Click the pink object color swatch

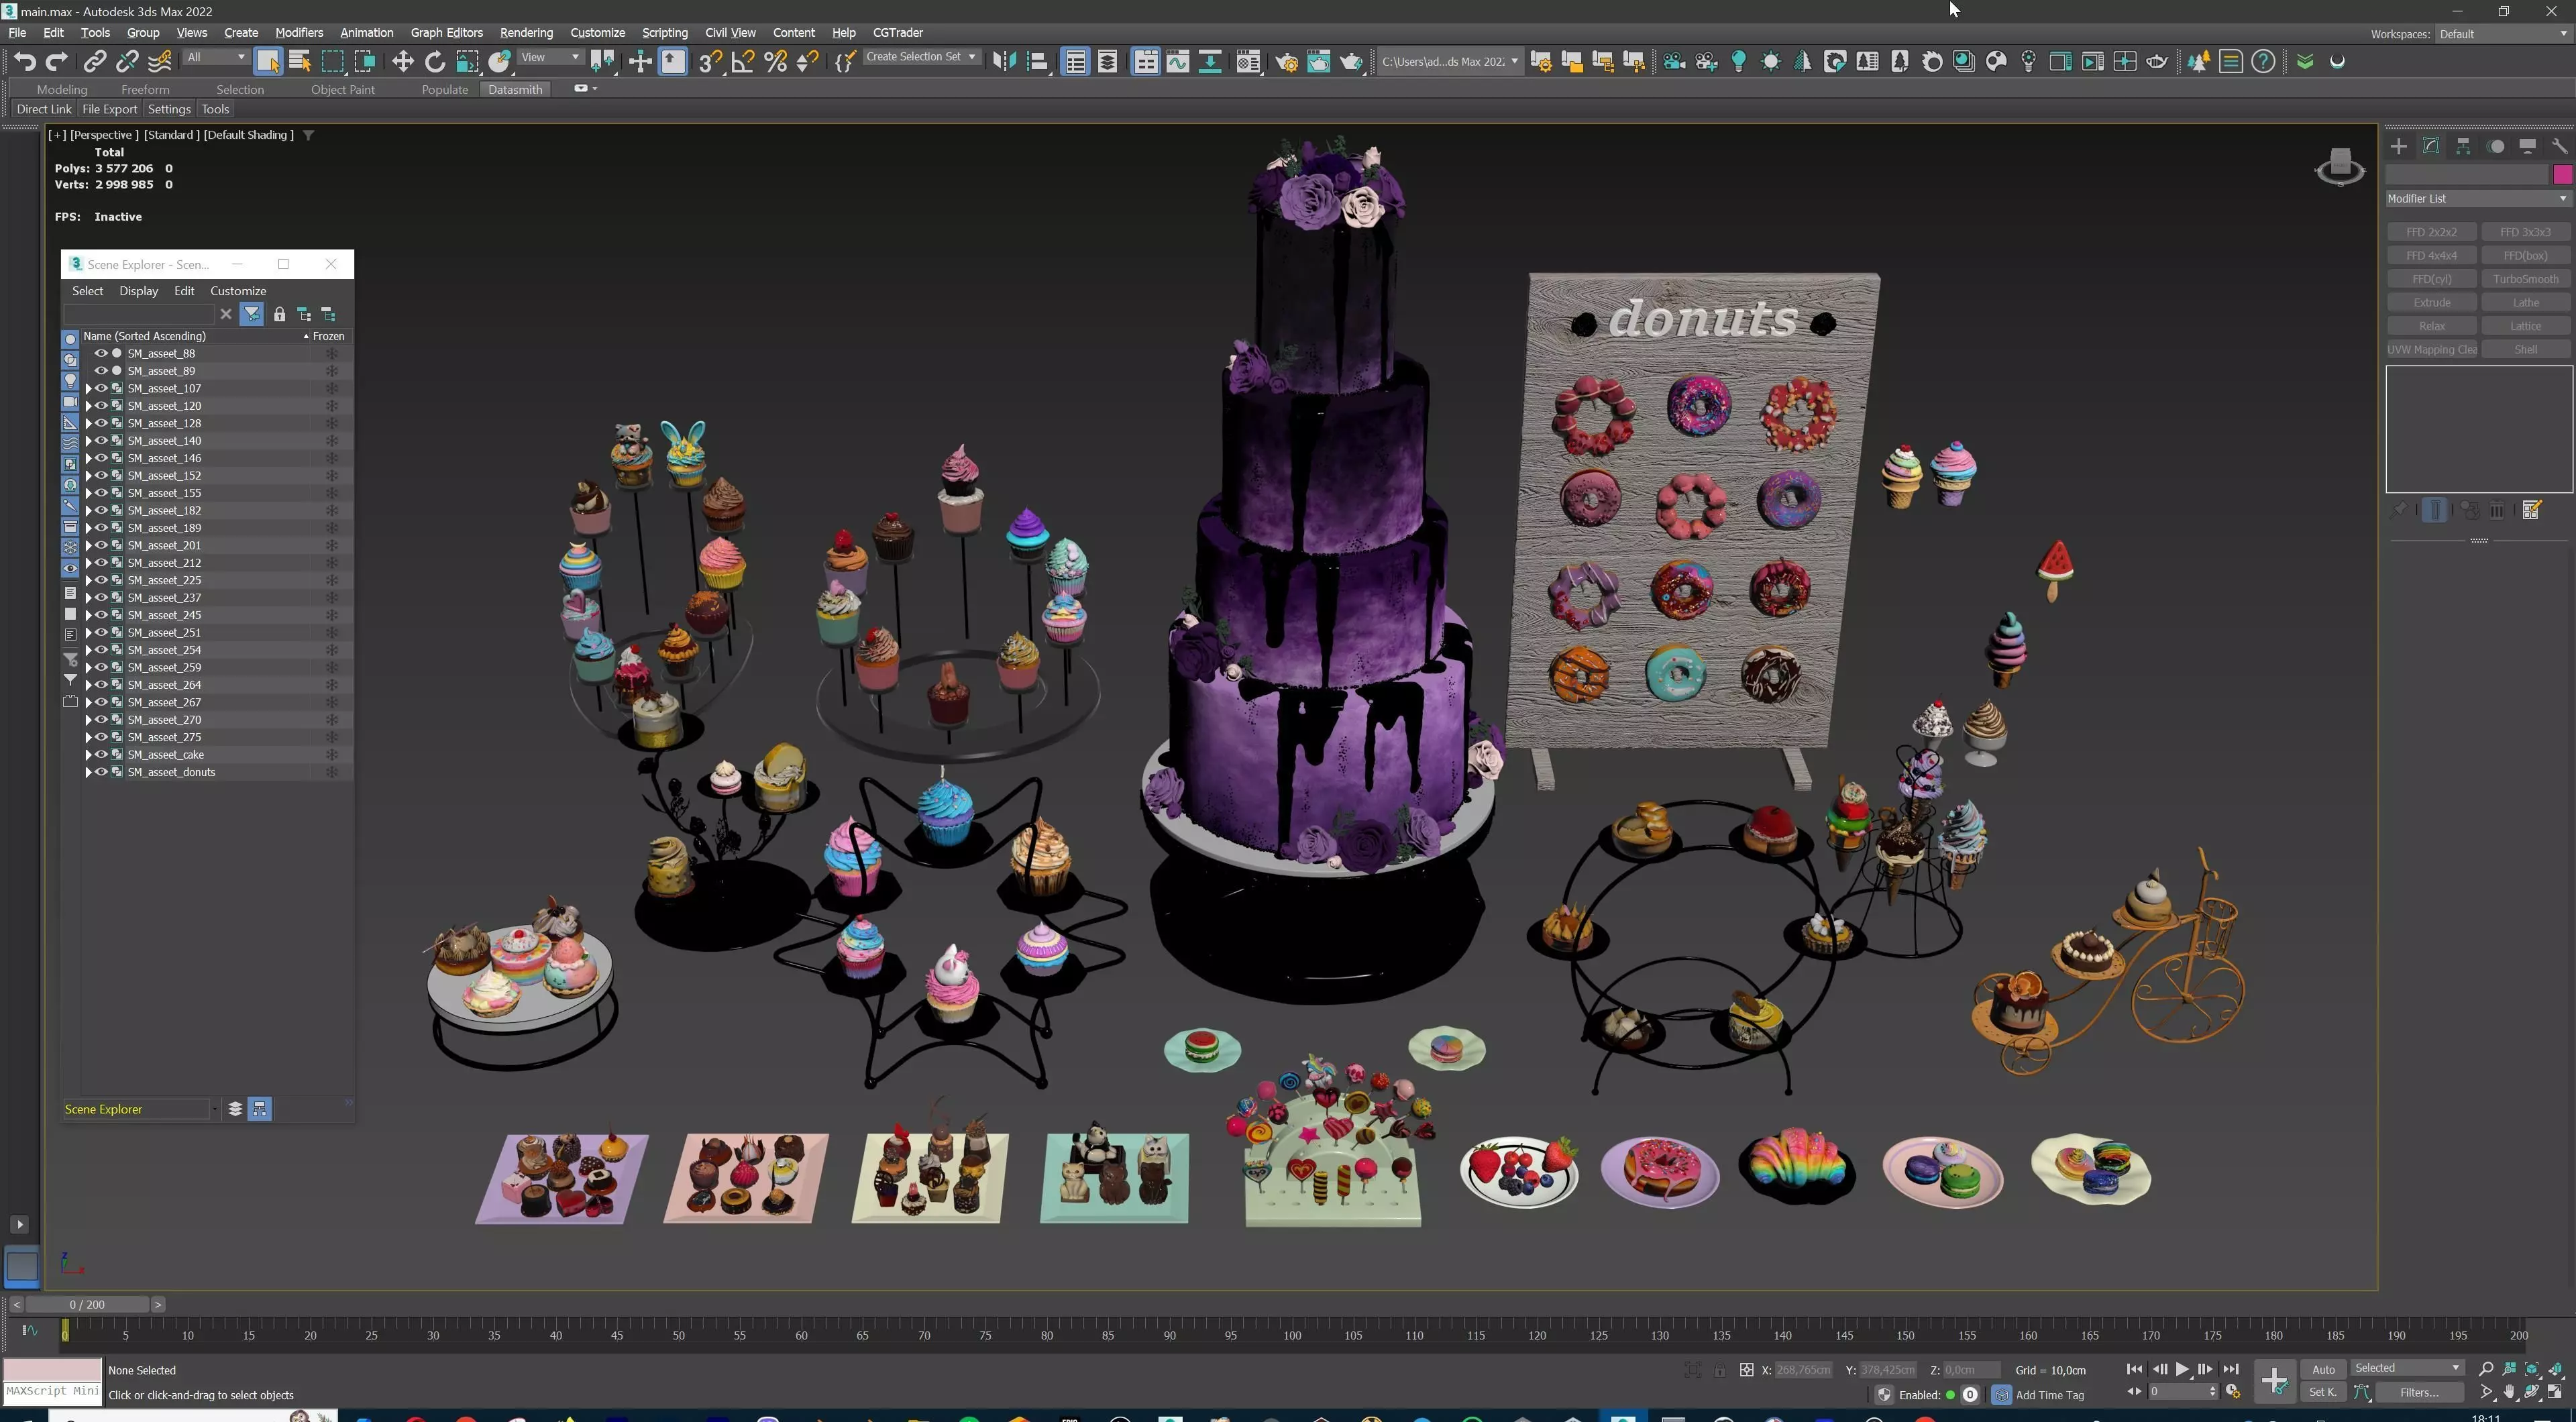point(2562,175)
